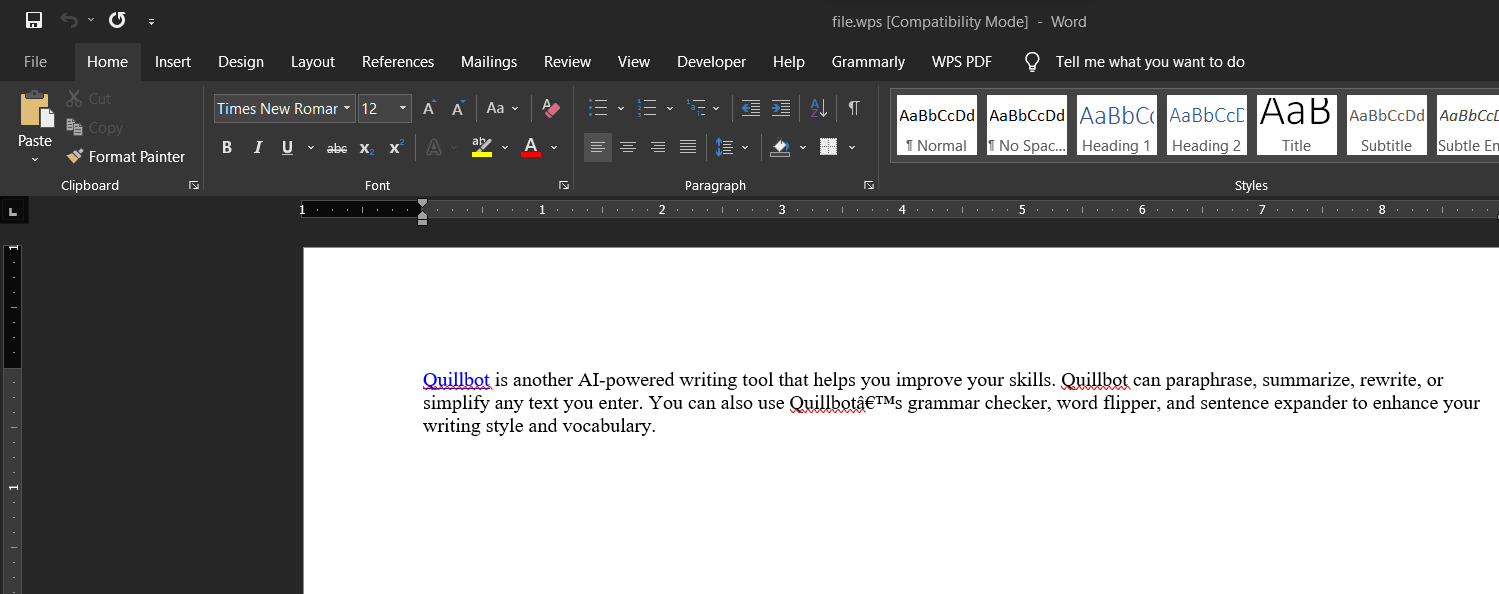Toggle Italic formatting
This screenshot has height=594, width=1499.
[257, 147]
